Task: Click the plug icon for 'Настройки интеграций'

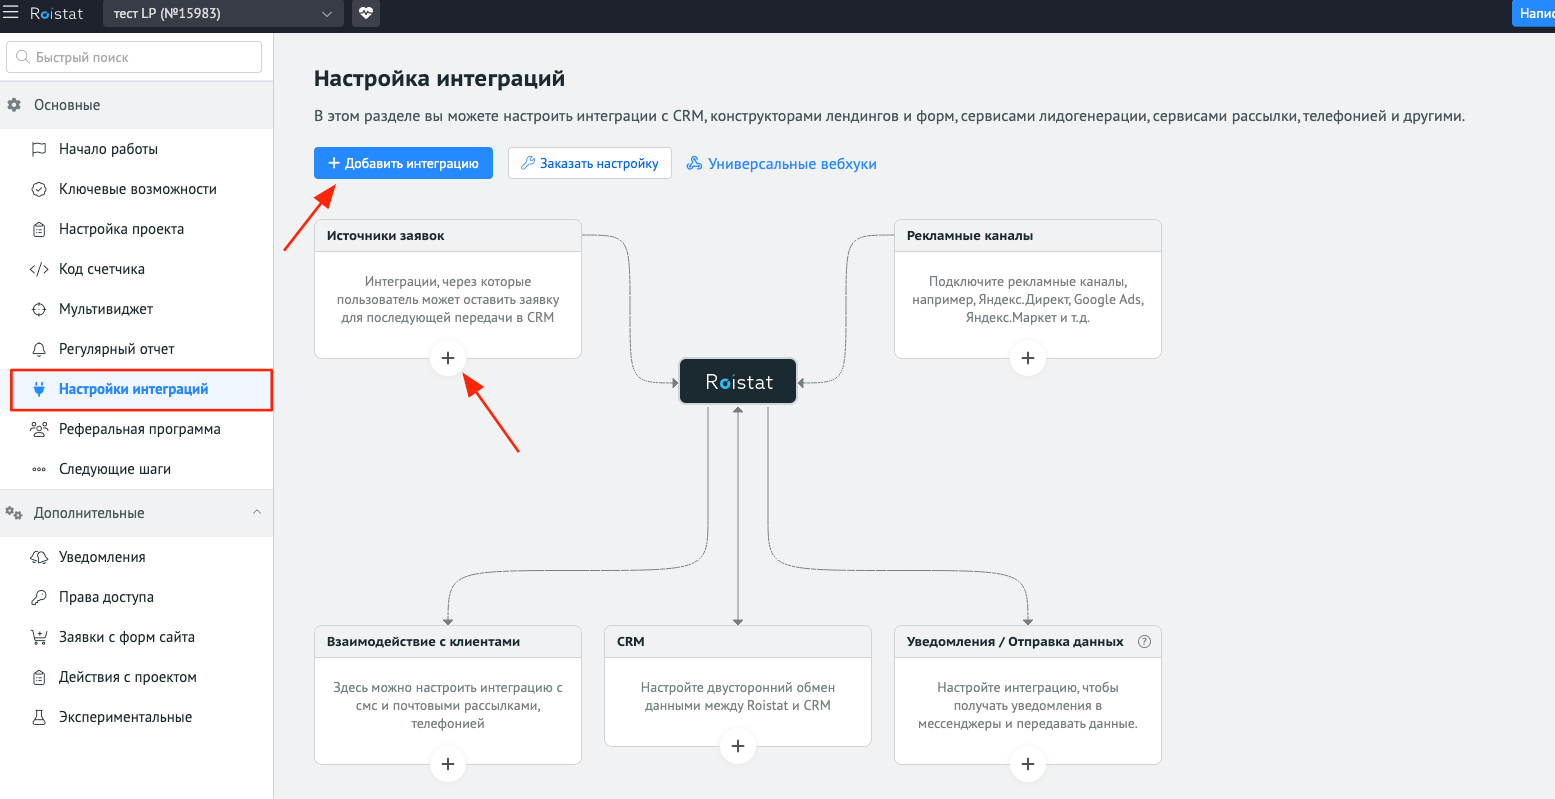Action: [x=39, y=389]
